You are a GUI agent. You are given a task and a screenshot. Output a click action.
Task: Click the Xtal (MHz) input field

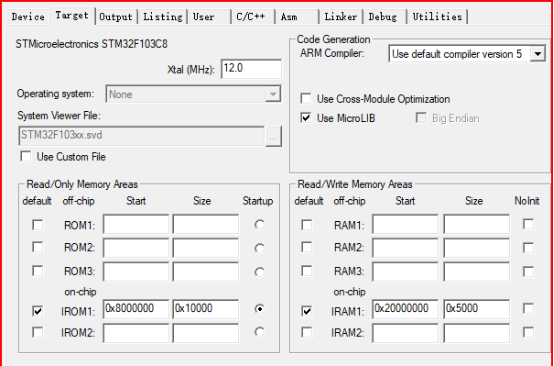tap(251, 69)
